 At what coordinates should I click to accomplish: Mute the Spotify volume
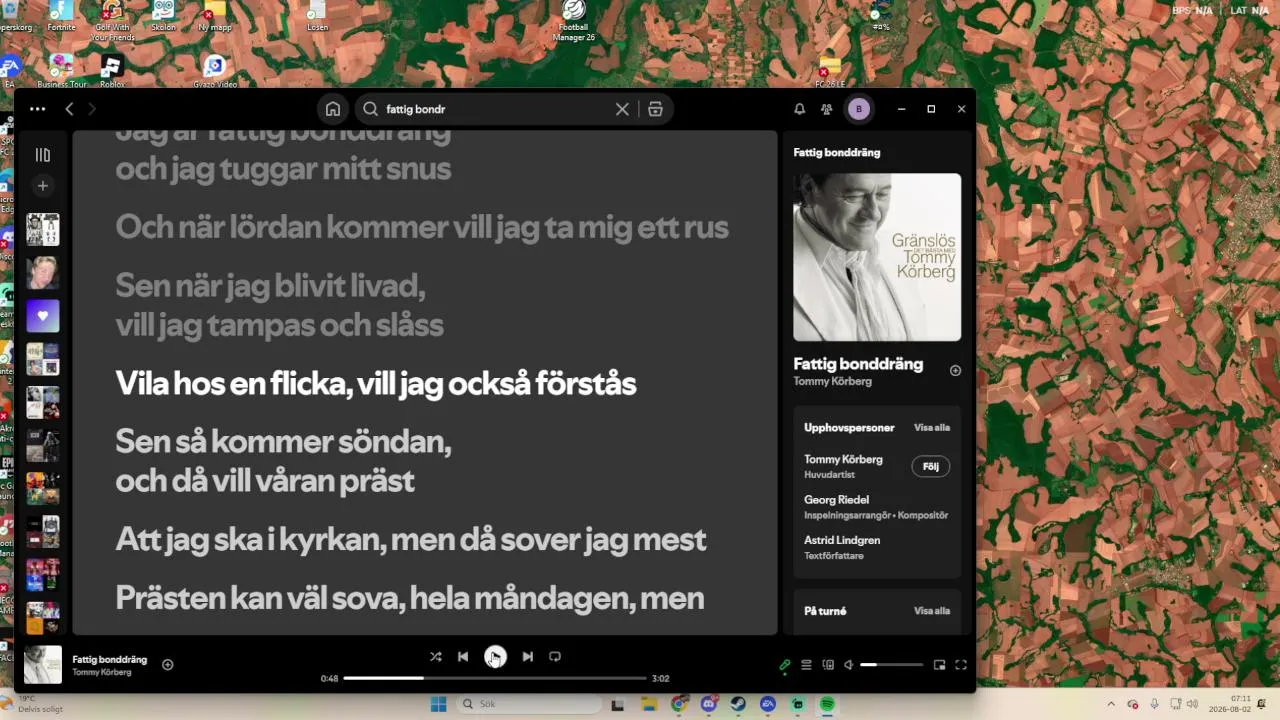[x=848, y=665]
